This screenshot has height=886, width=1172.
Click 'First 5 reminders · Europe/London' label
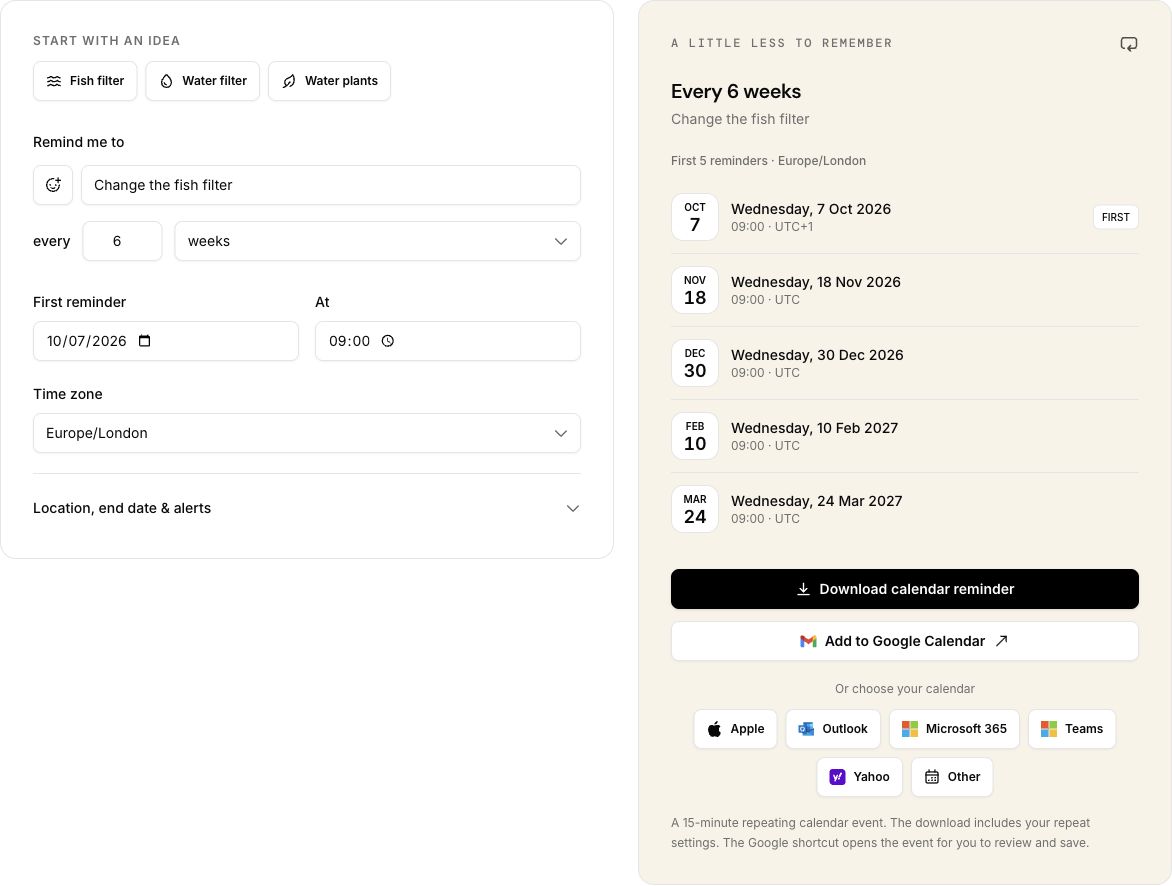[768, 161]
